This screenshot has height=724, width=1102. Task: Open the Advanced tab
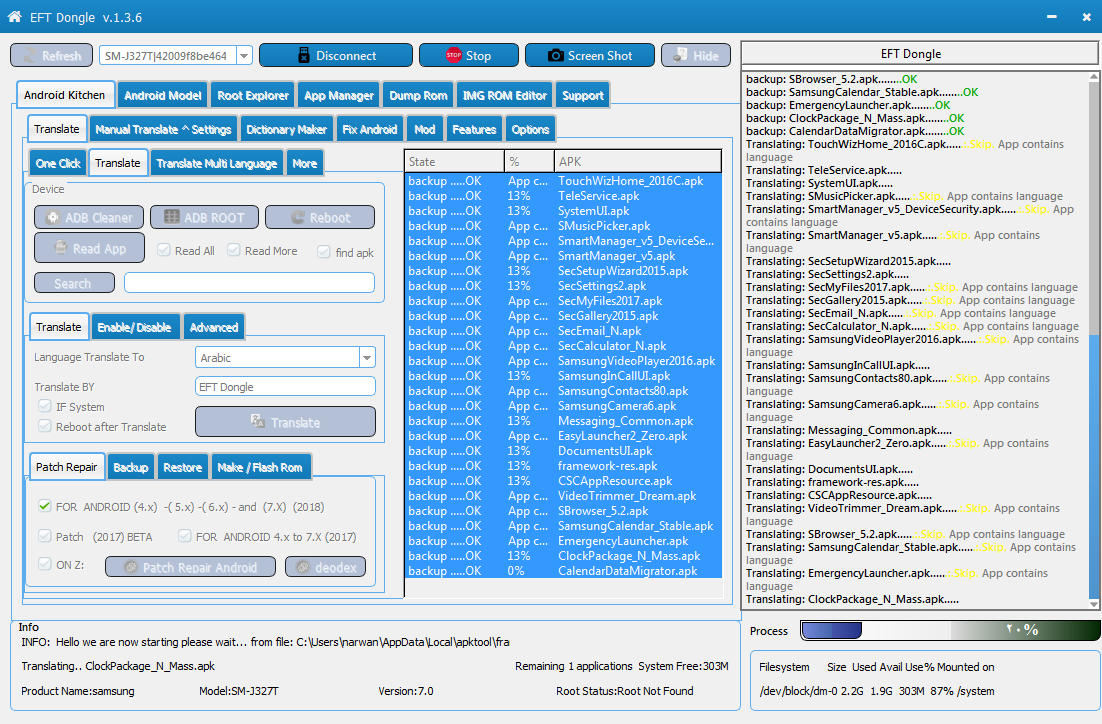coord(214,327)
